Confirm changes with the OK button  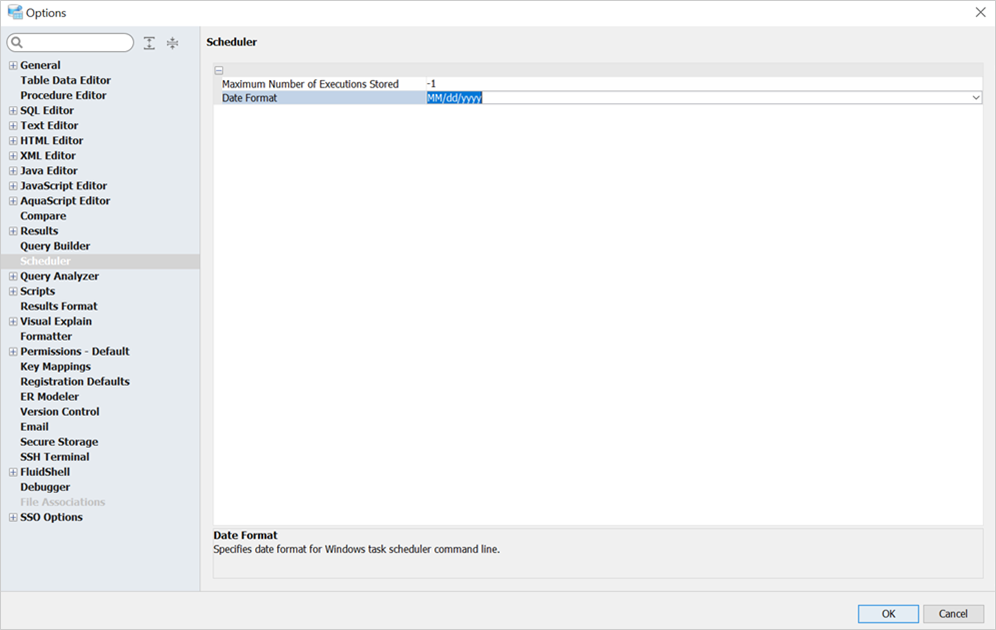coord(888,613)
